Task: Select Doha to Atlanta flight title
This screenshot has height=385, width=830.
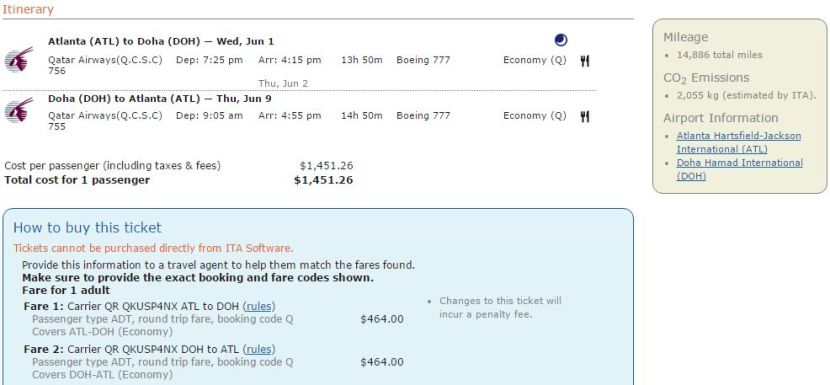Action: [x=160, y=99]
